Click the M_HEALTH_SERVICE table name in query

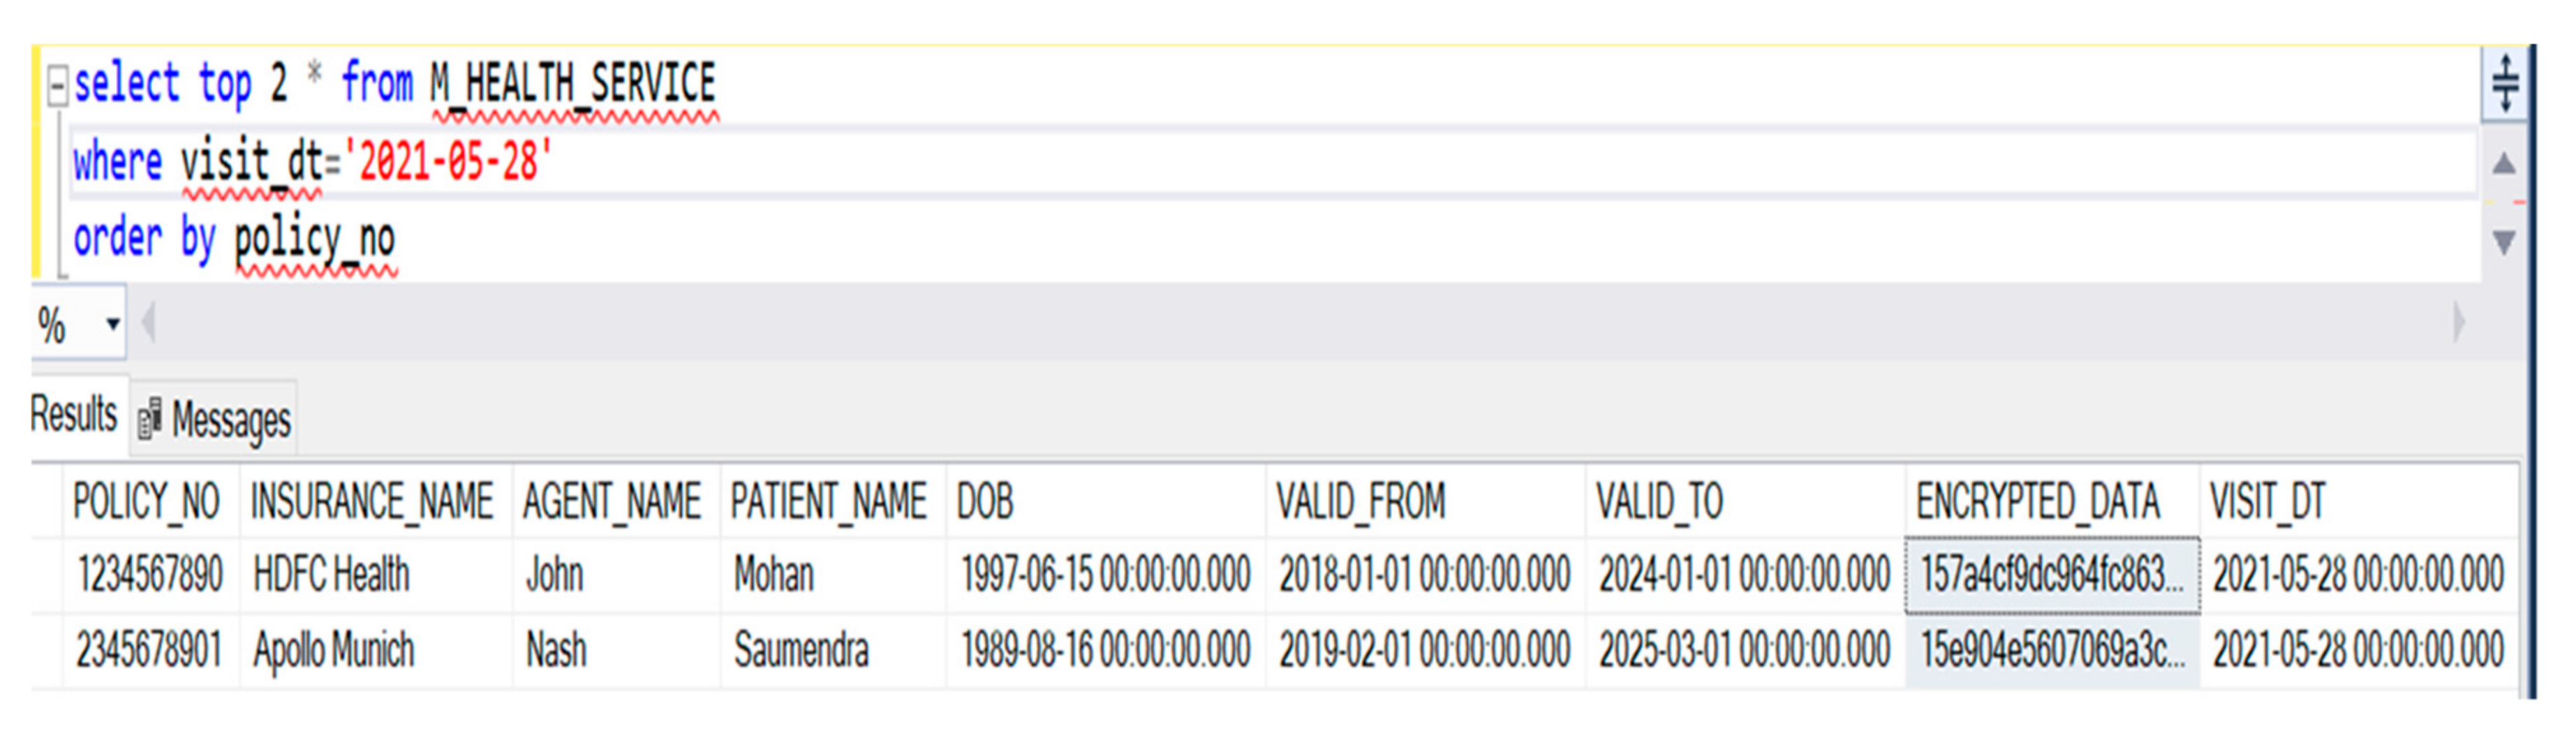573,83
